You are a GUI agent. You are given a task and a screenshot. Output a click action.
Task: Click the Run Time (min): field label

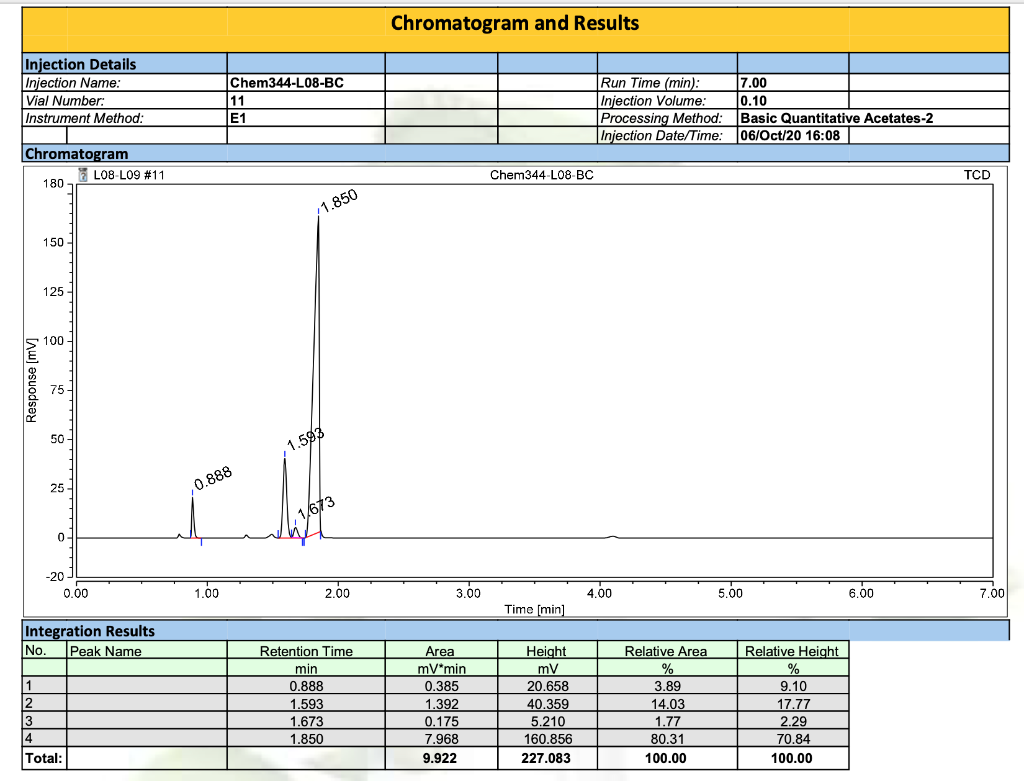coord(650,83)
